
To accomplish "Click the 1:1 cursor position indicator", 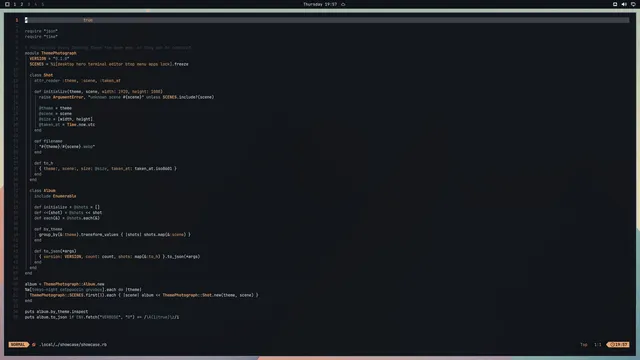I will point(598,344).
